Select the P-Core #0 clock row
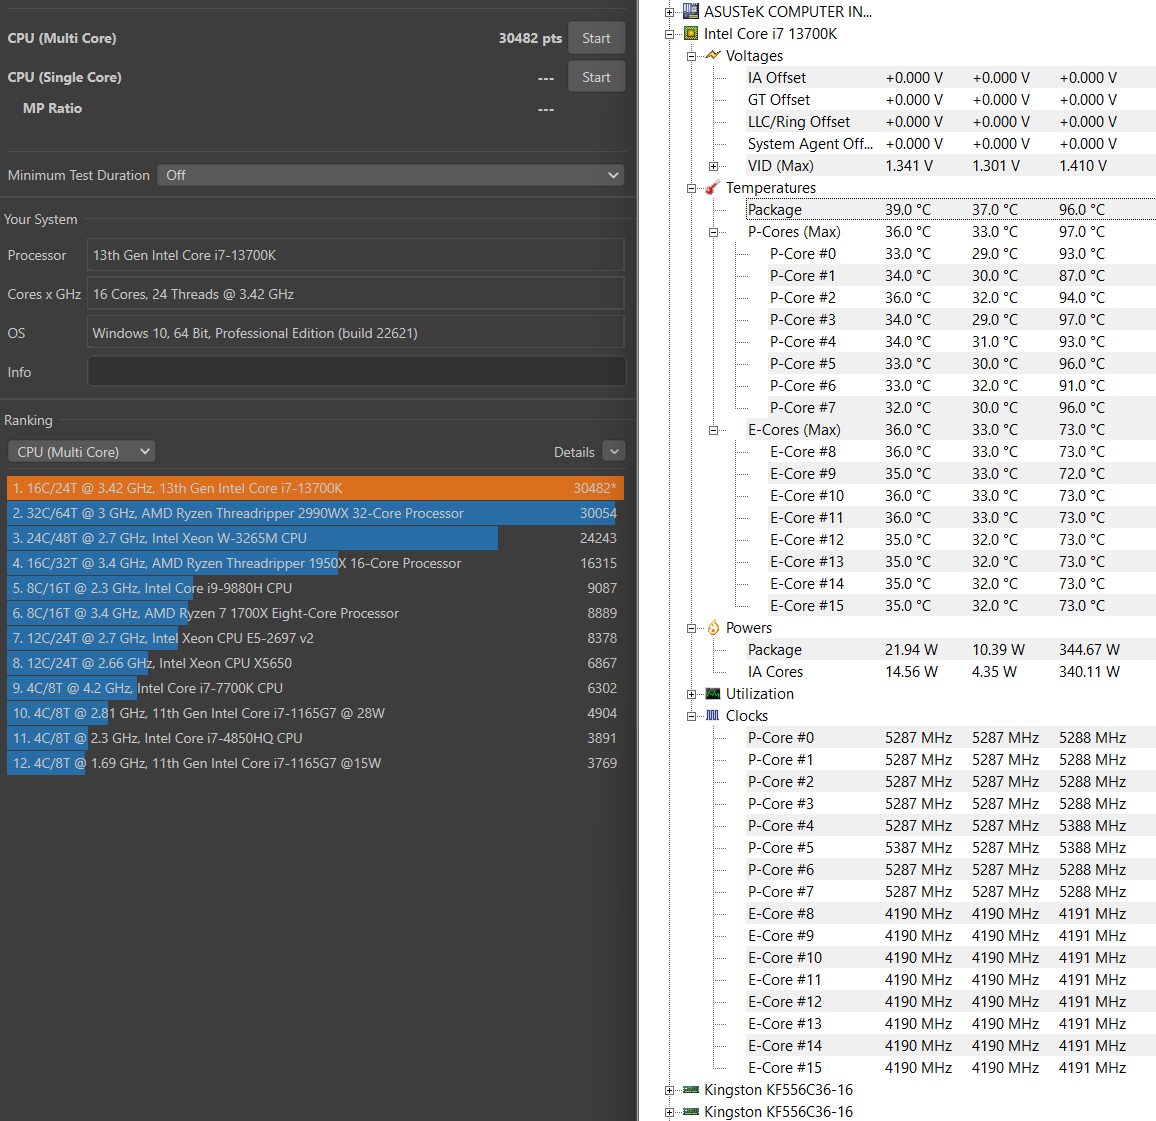The height and width of the screenshot is (1121, 1156). [950, 738]
